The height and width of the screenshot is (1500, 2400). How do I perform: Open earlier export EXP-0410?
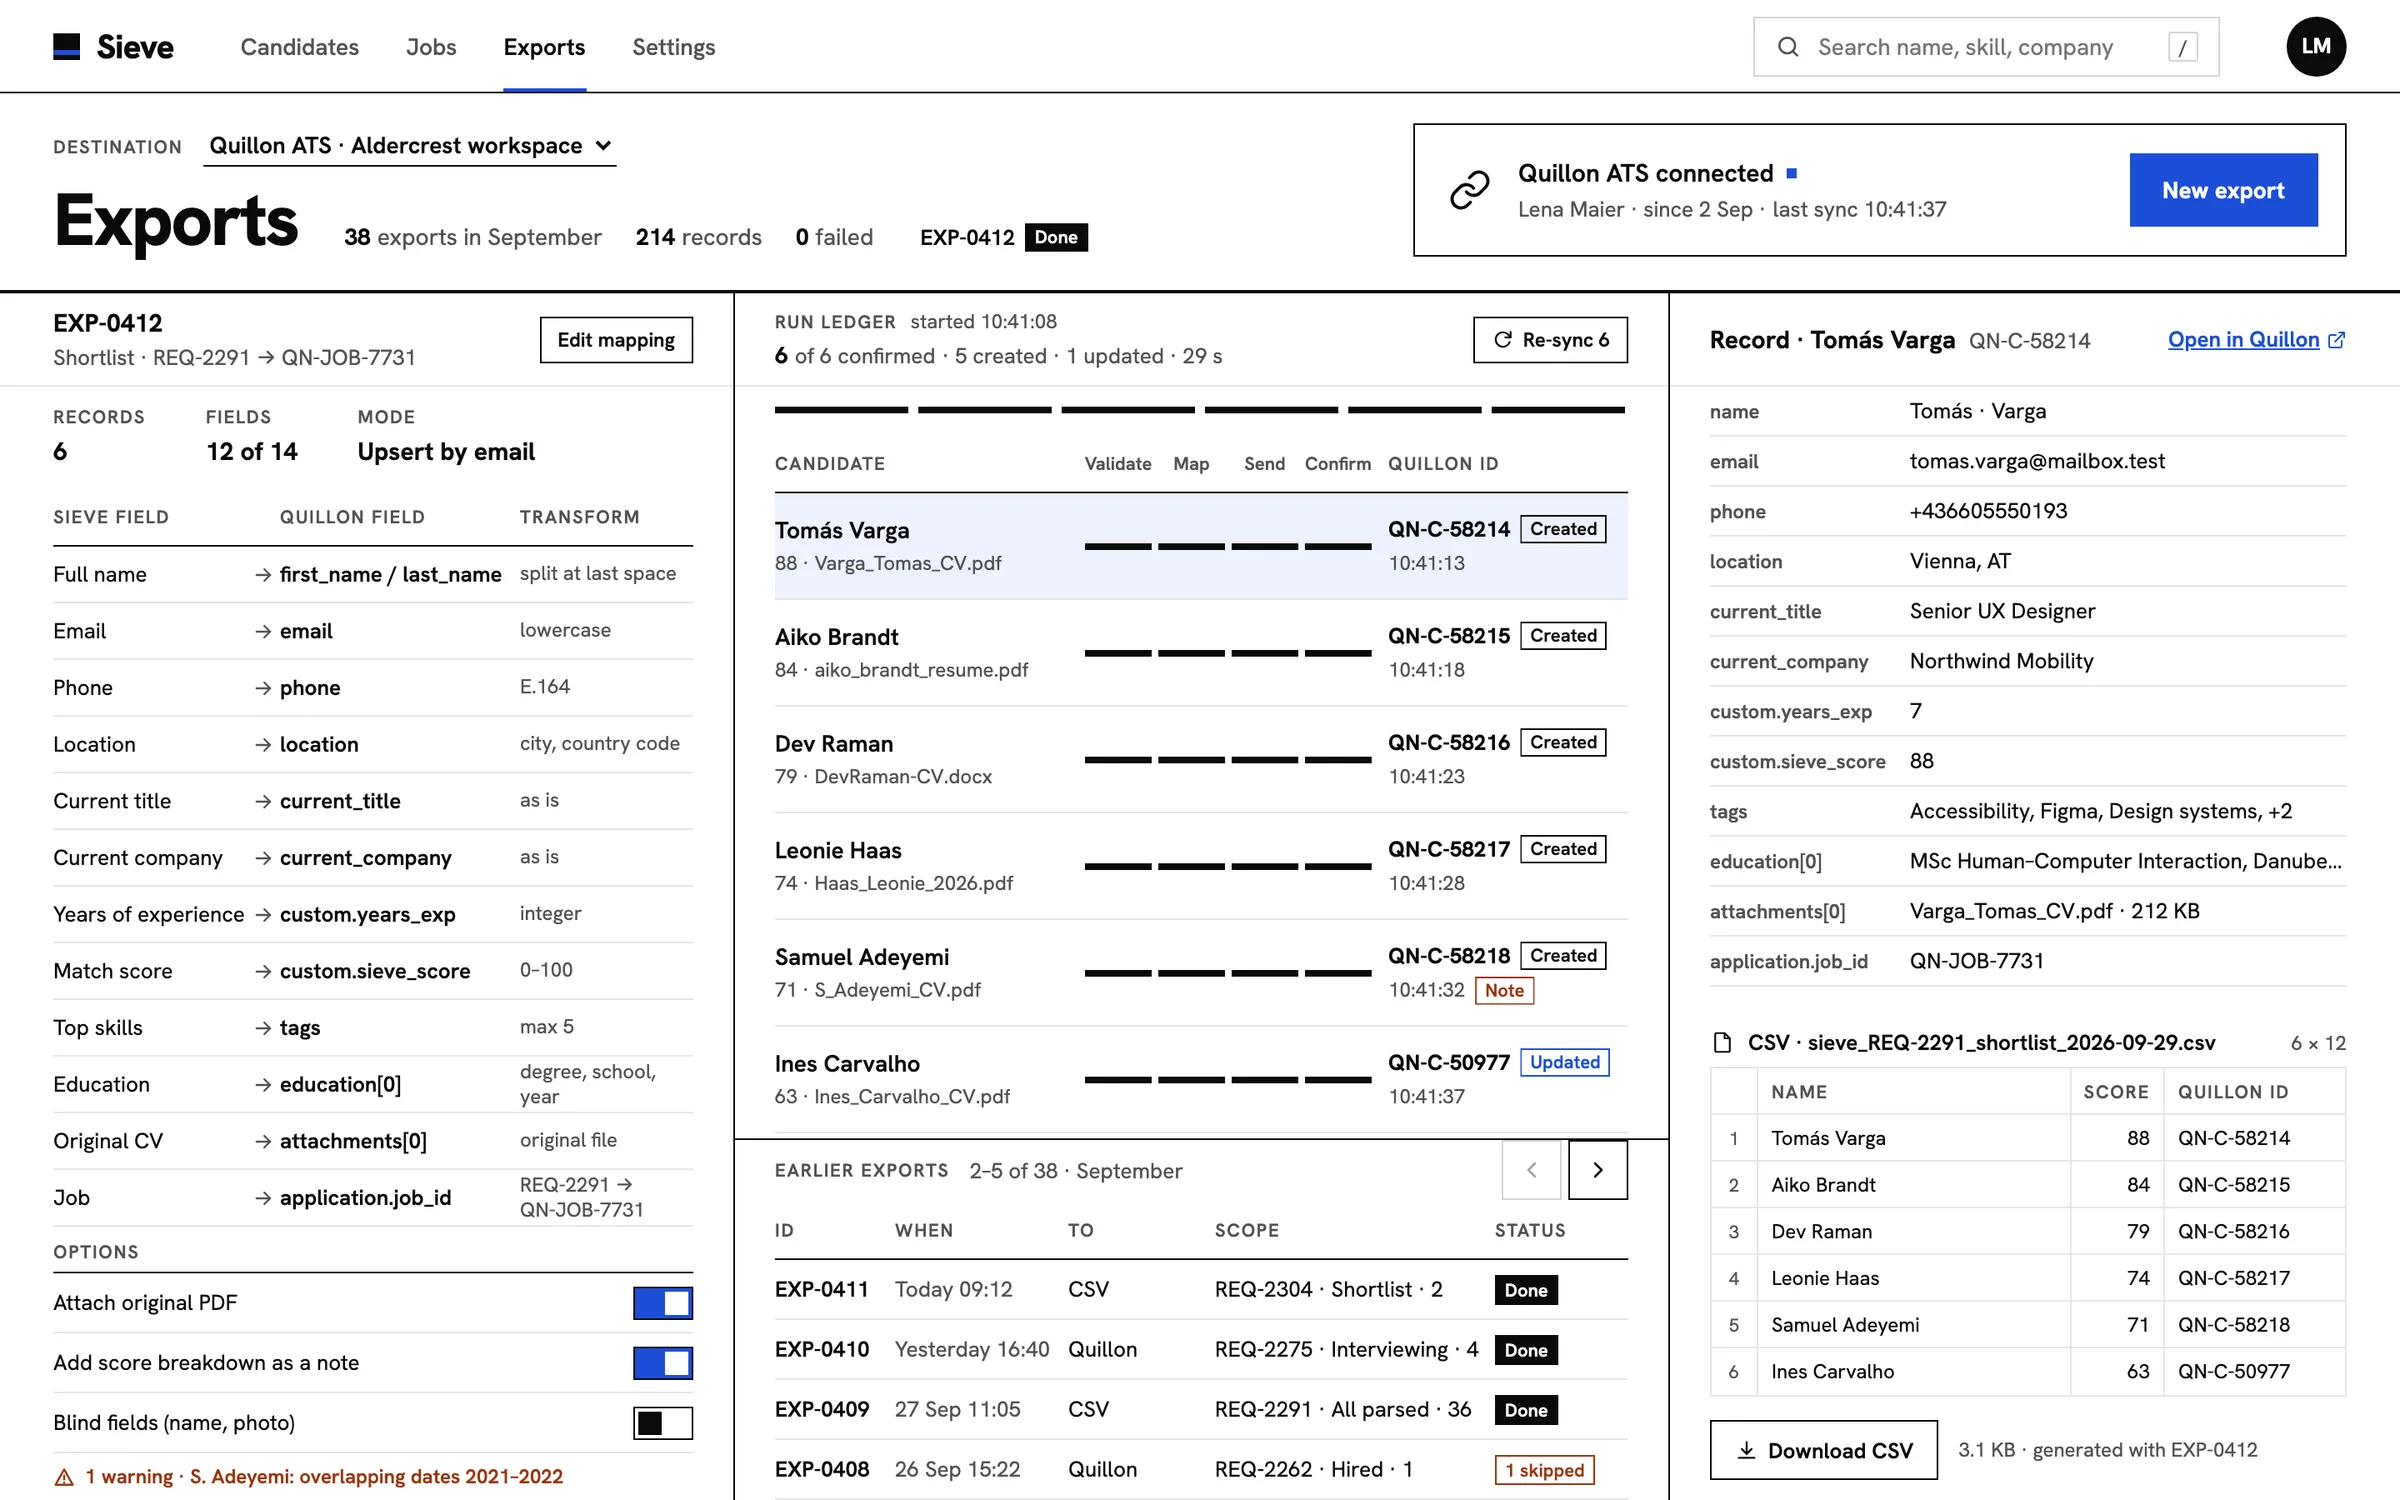coord(1201,1350)
